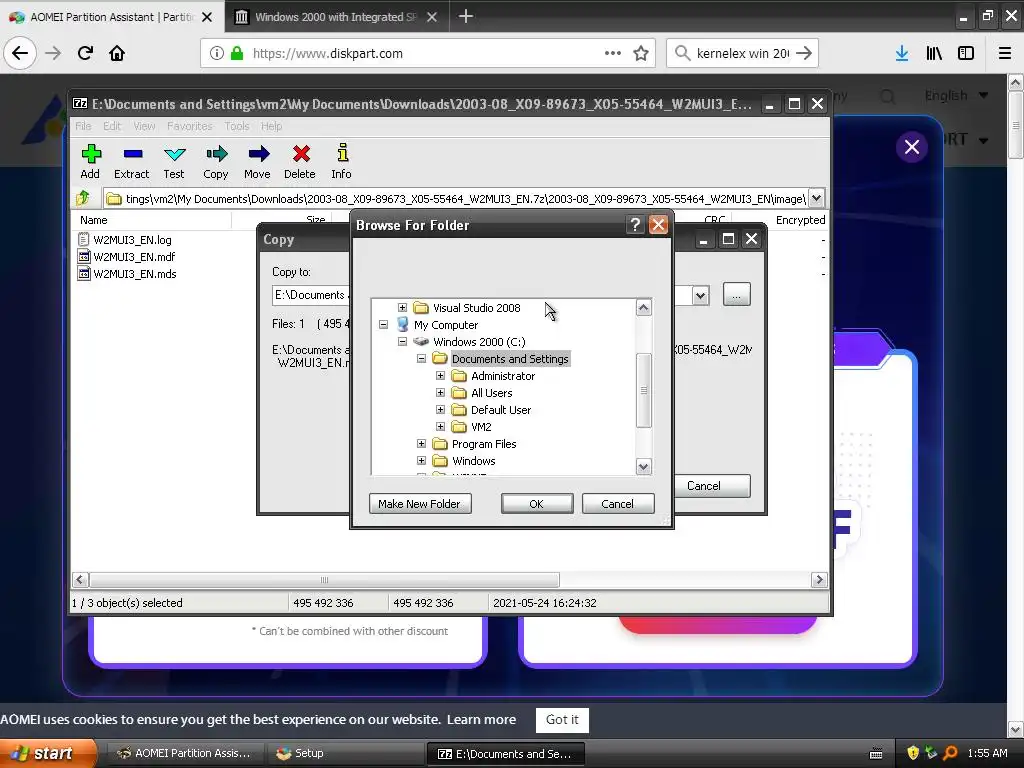Click the browse ellipsis button in the Copy dialog

click(x=737, y=295)
